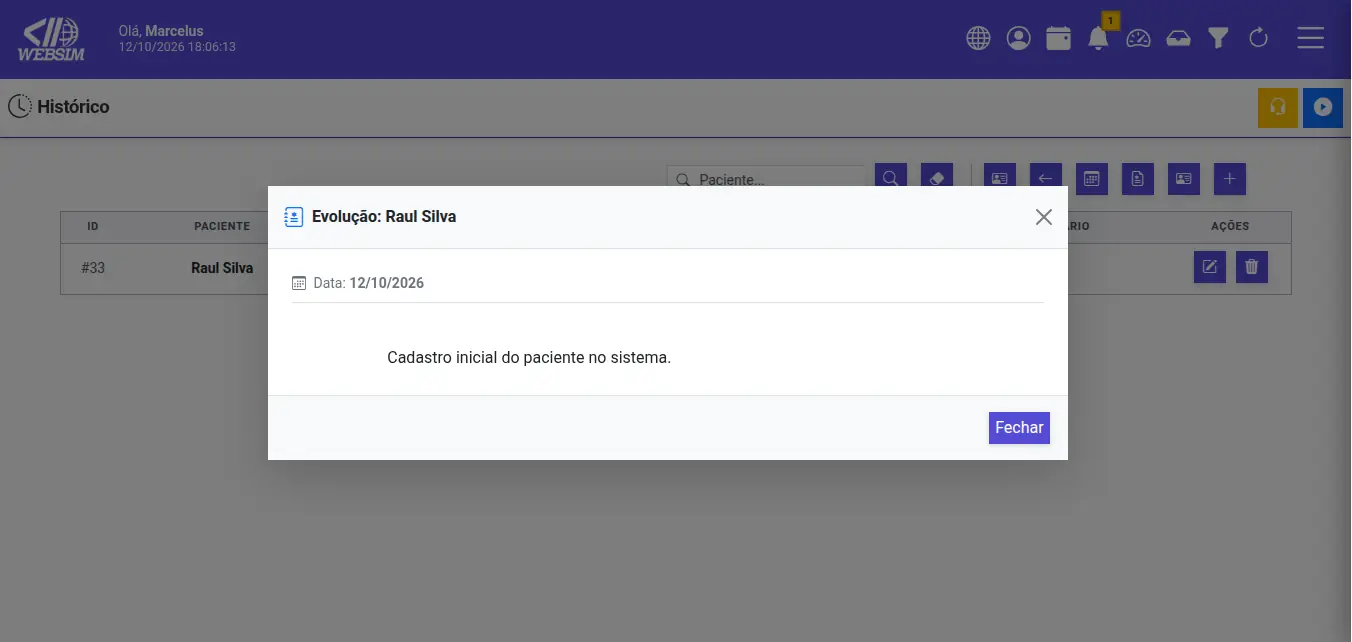Click the calendar grid toolbar button
Viewport: 1352px width, 642px height.
tap(1091, 178)
